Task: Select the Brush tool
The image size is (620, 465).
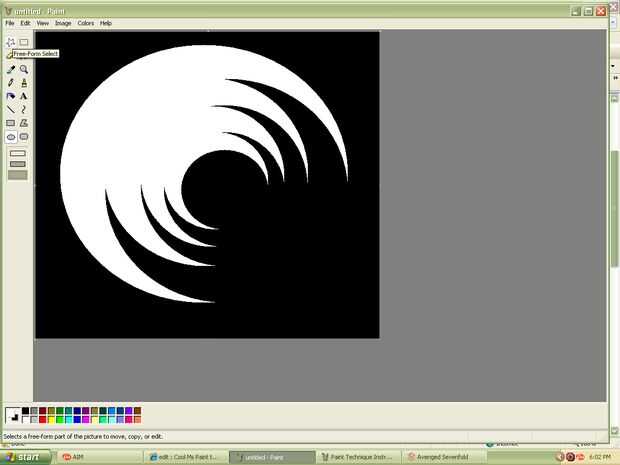Action: point(24,83)
